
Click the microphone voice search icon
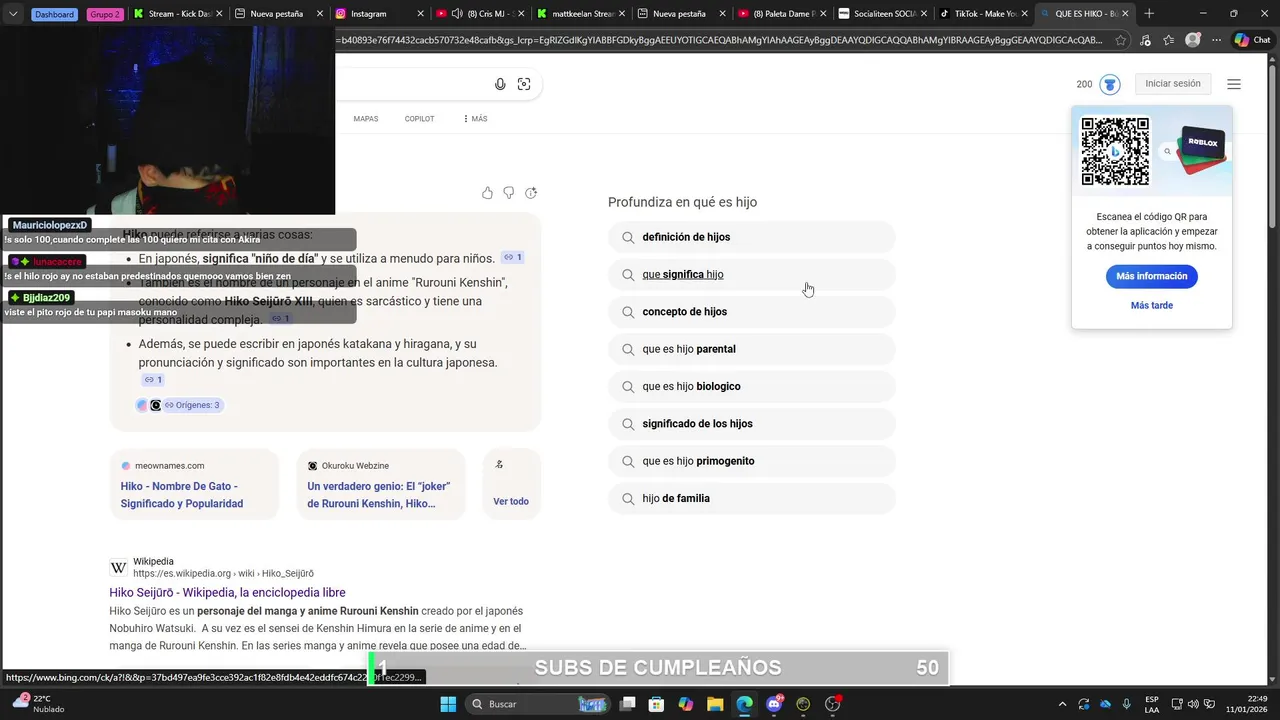[500, 84]
